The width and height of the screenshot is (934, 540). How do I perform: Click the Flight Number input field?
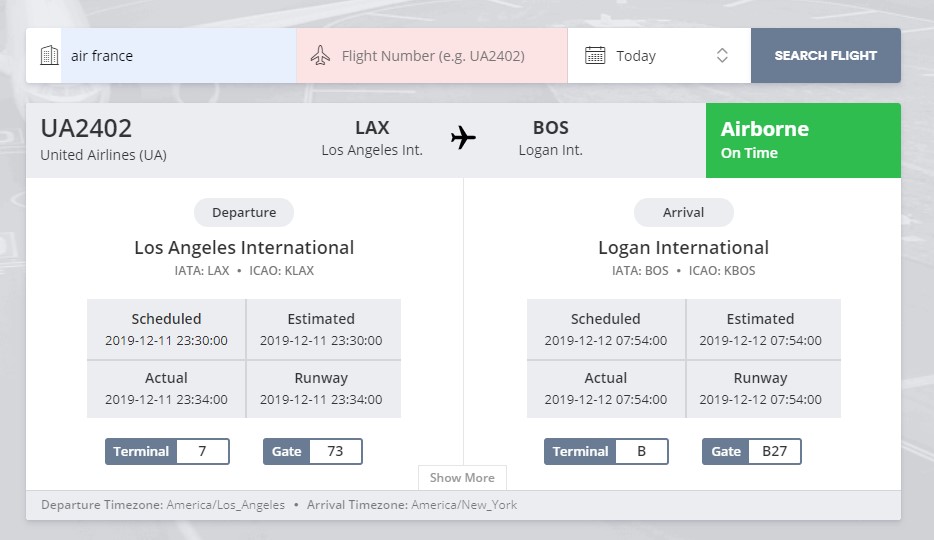432,55
